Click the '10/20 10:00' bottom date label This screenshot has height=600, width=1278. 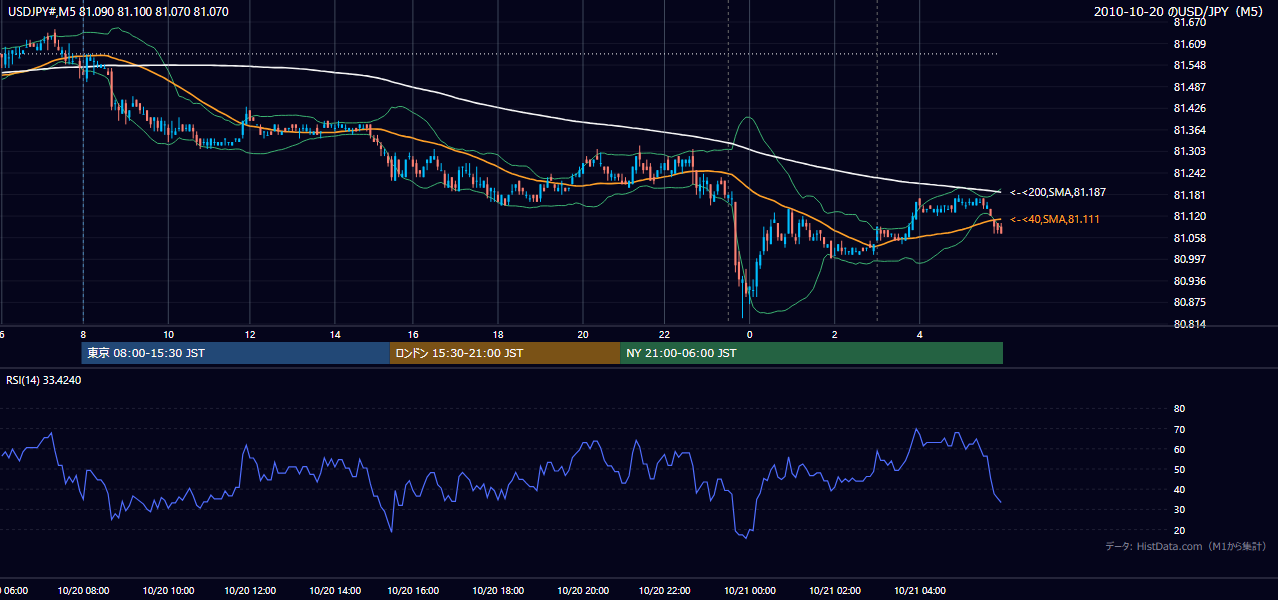pos(167,591)
